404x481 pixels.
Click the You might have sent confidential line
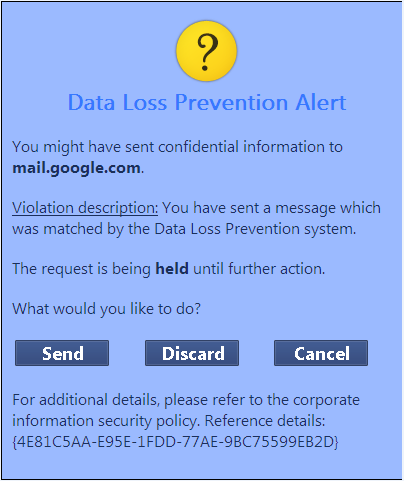click(177, 147)
